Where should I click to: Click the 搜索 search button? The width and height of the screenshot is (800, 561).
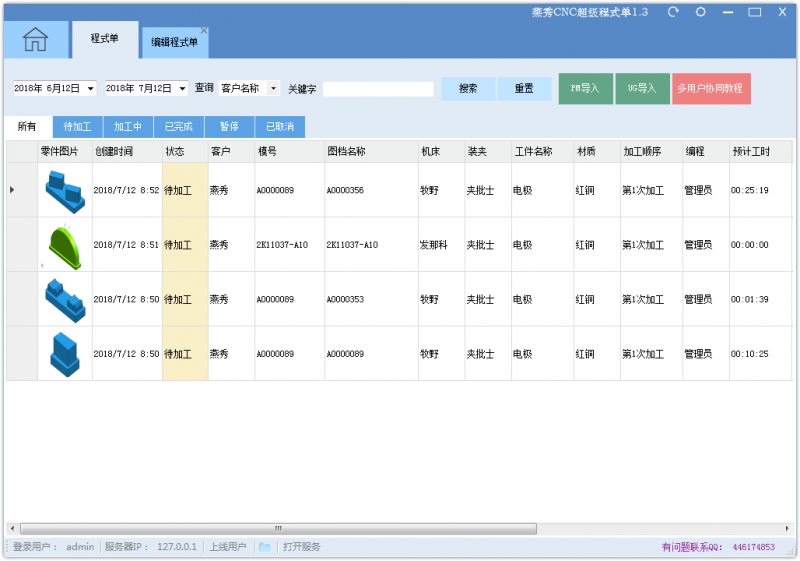point(468,89)
